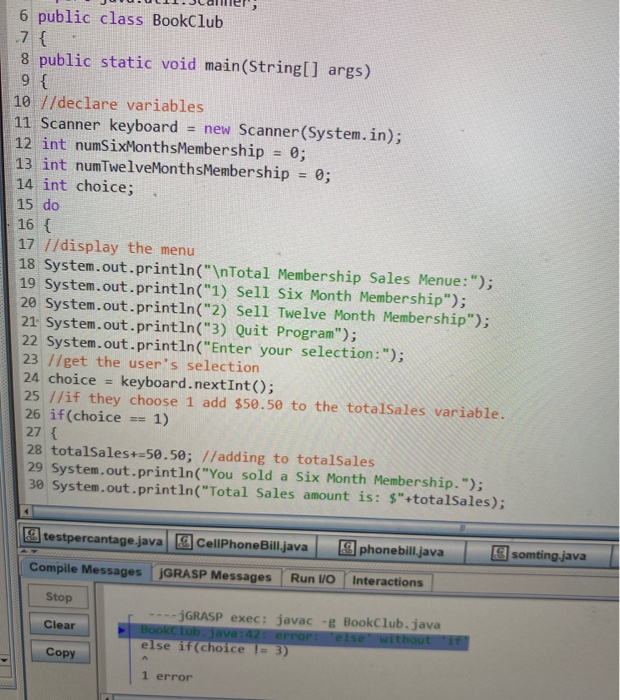The image size is (620, 700).
Task: Open the phonebill.java file tab
Action: [391, 549]
